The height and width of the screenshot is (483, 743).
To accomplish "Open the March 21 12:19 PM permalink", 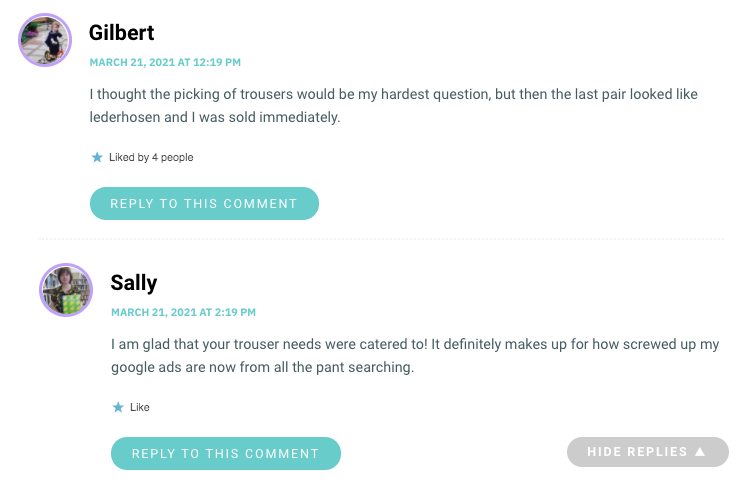I will pyautogui.click(x=165, y=62).
